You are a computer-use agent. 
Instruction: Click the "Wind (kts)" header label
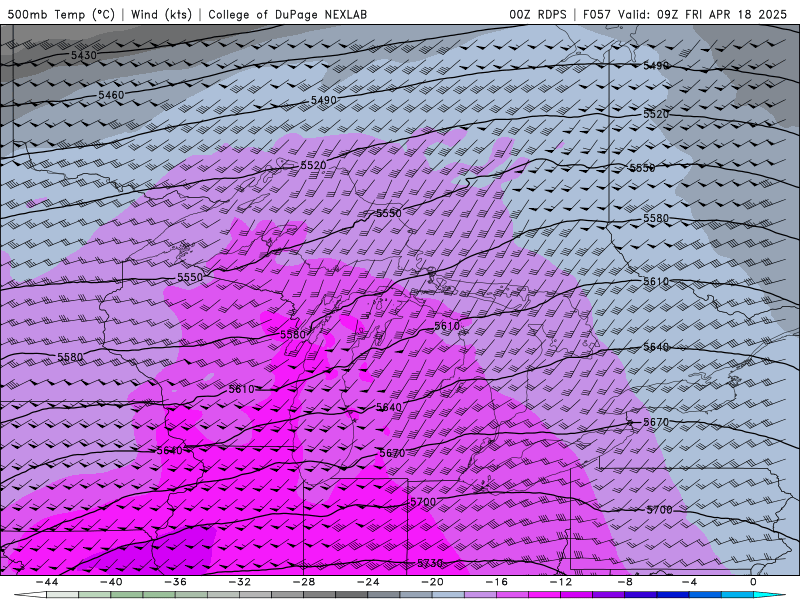tap(161, 14)
